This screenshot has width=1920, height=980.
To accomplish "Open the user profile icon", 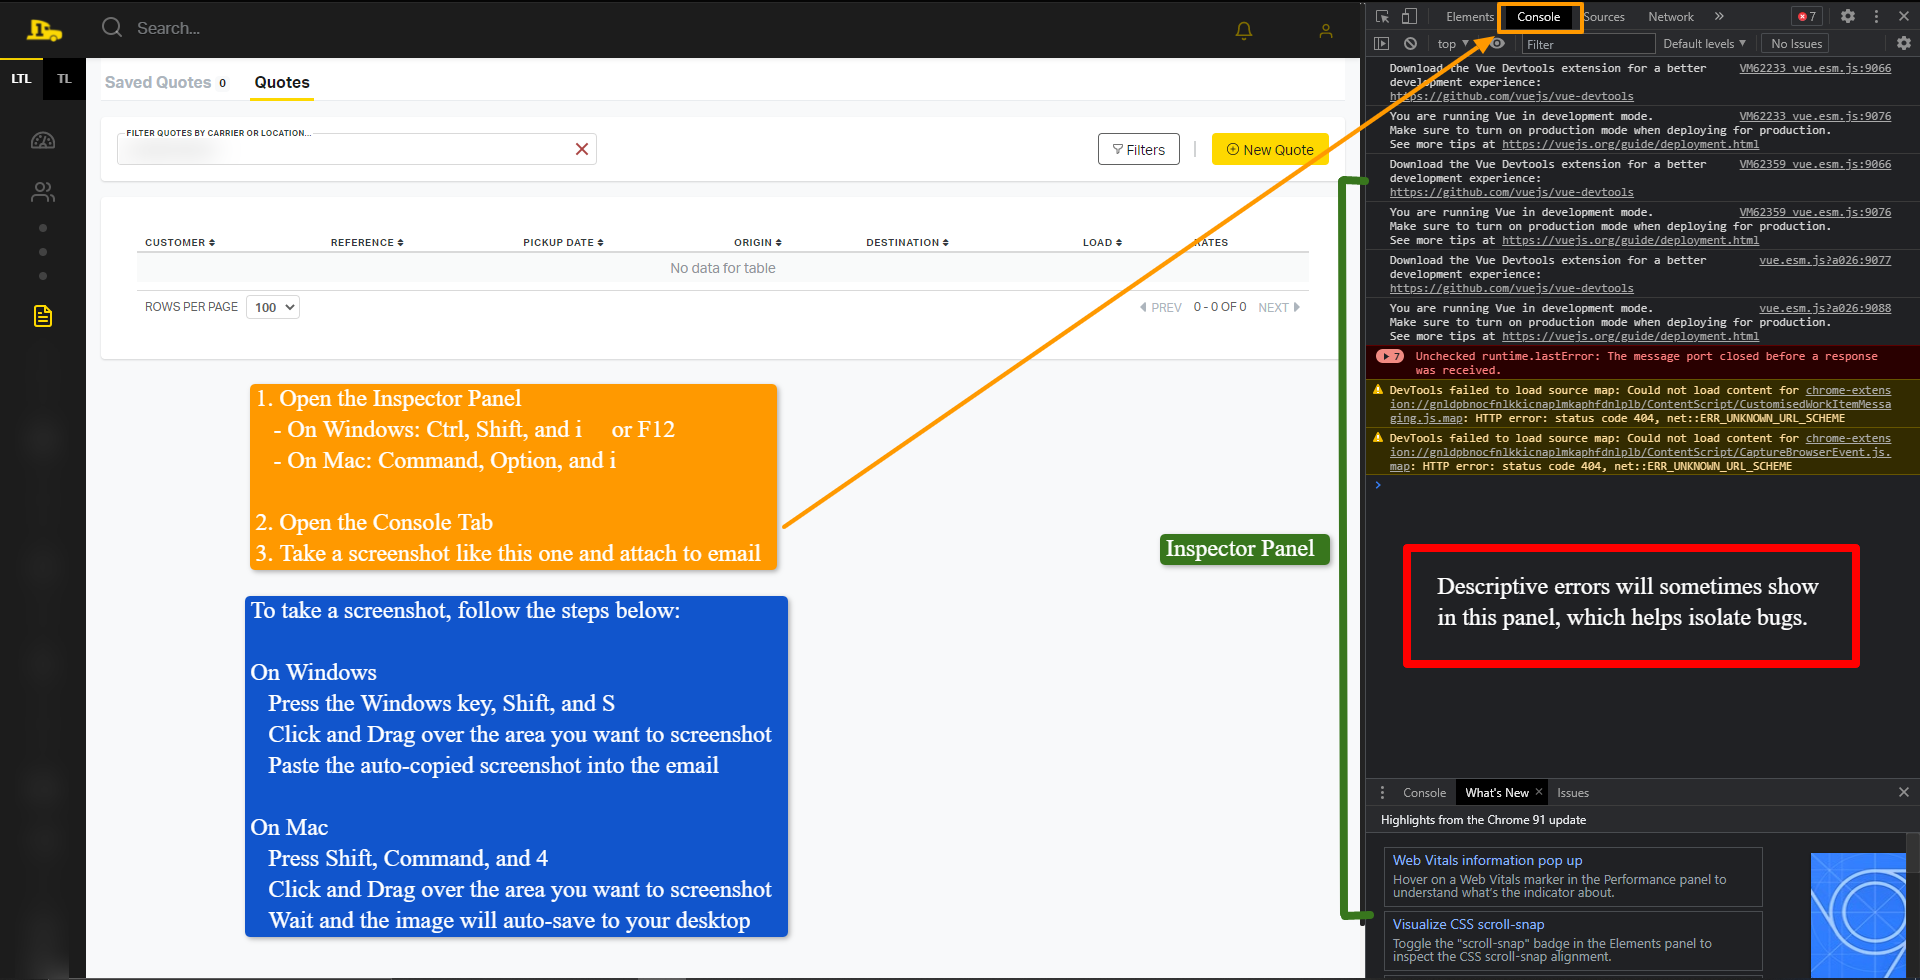I will coord(1325,30).
